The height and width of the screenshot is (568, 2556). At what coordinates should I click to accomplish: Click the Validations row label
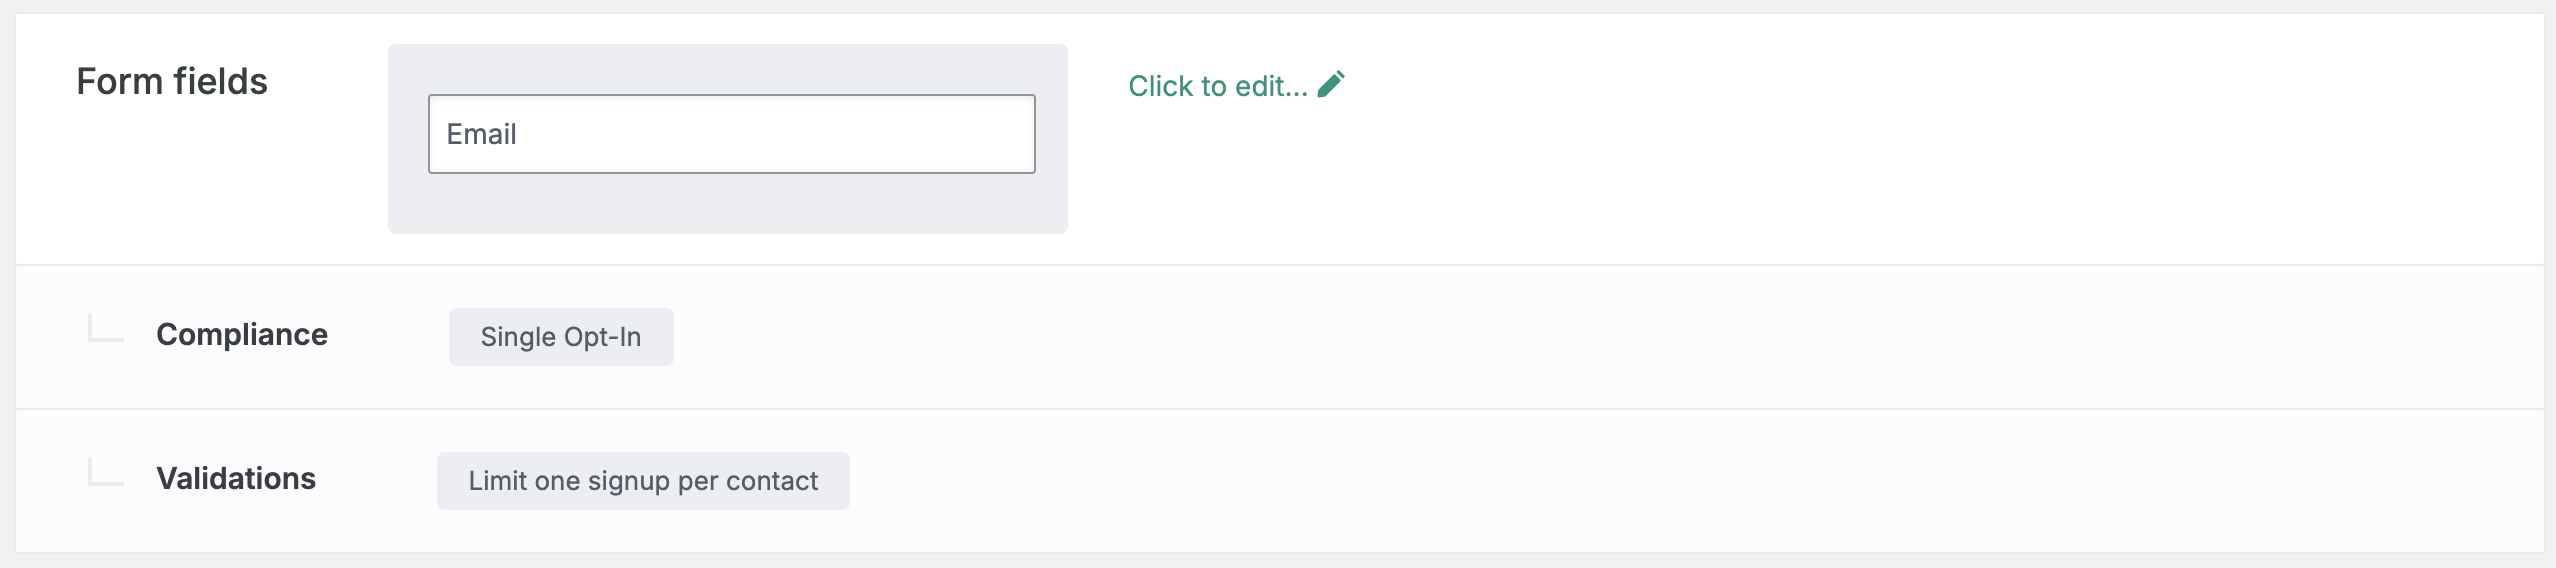[x=236, y=478]
